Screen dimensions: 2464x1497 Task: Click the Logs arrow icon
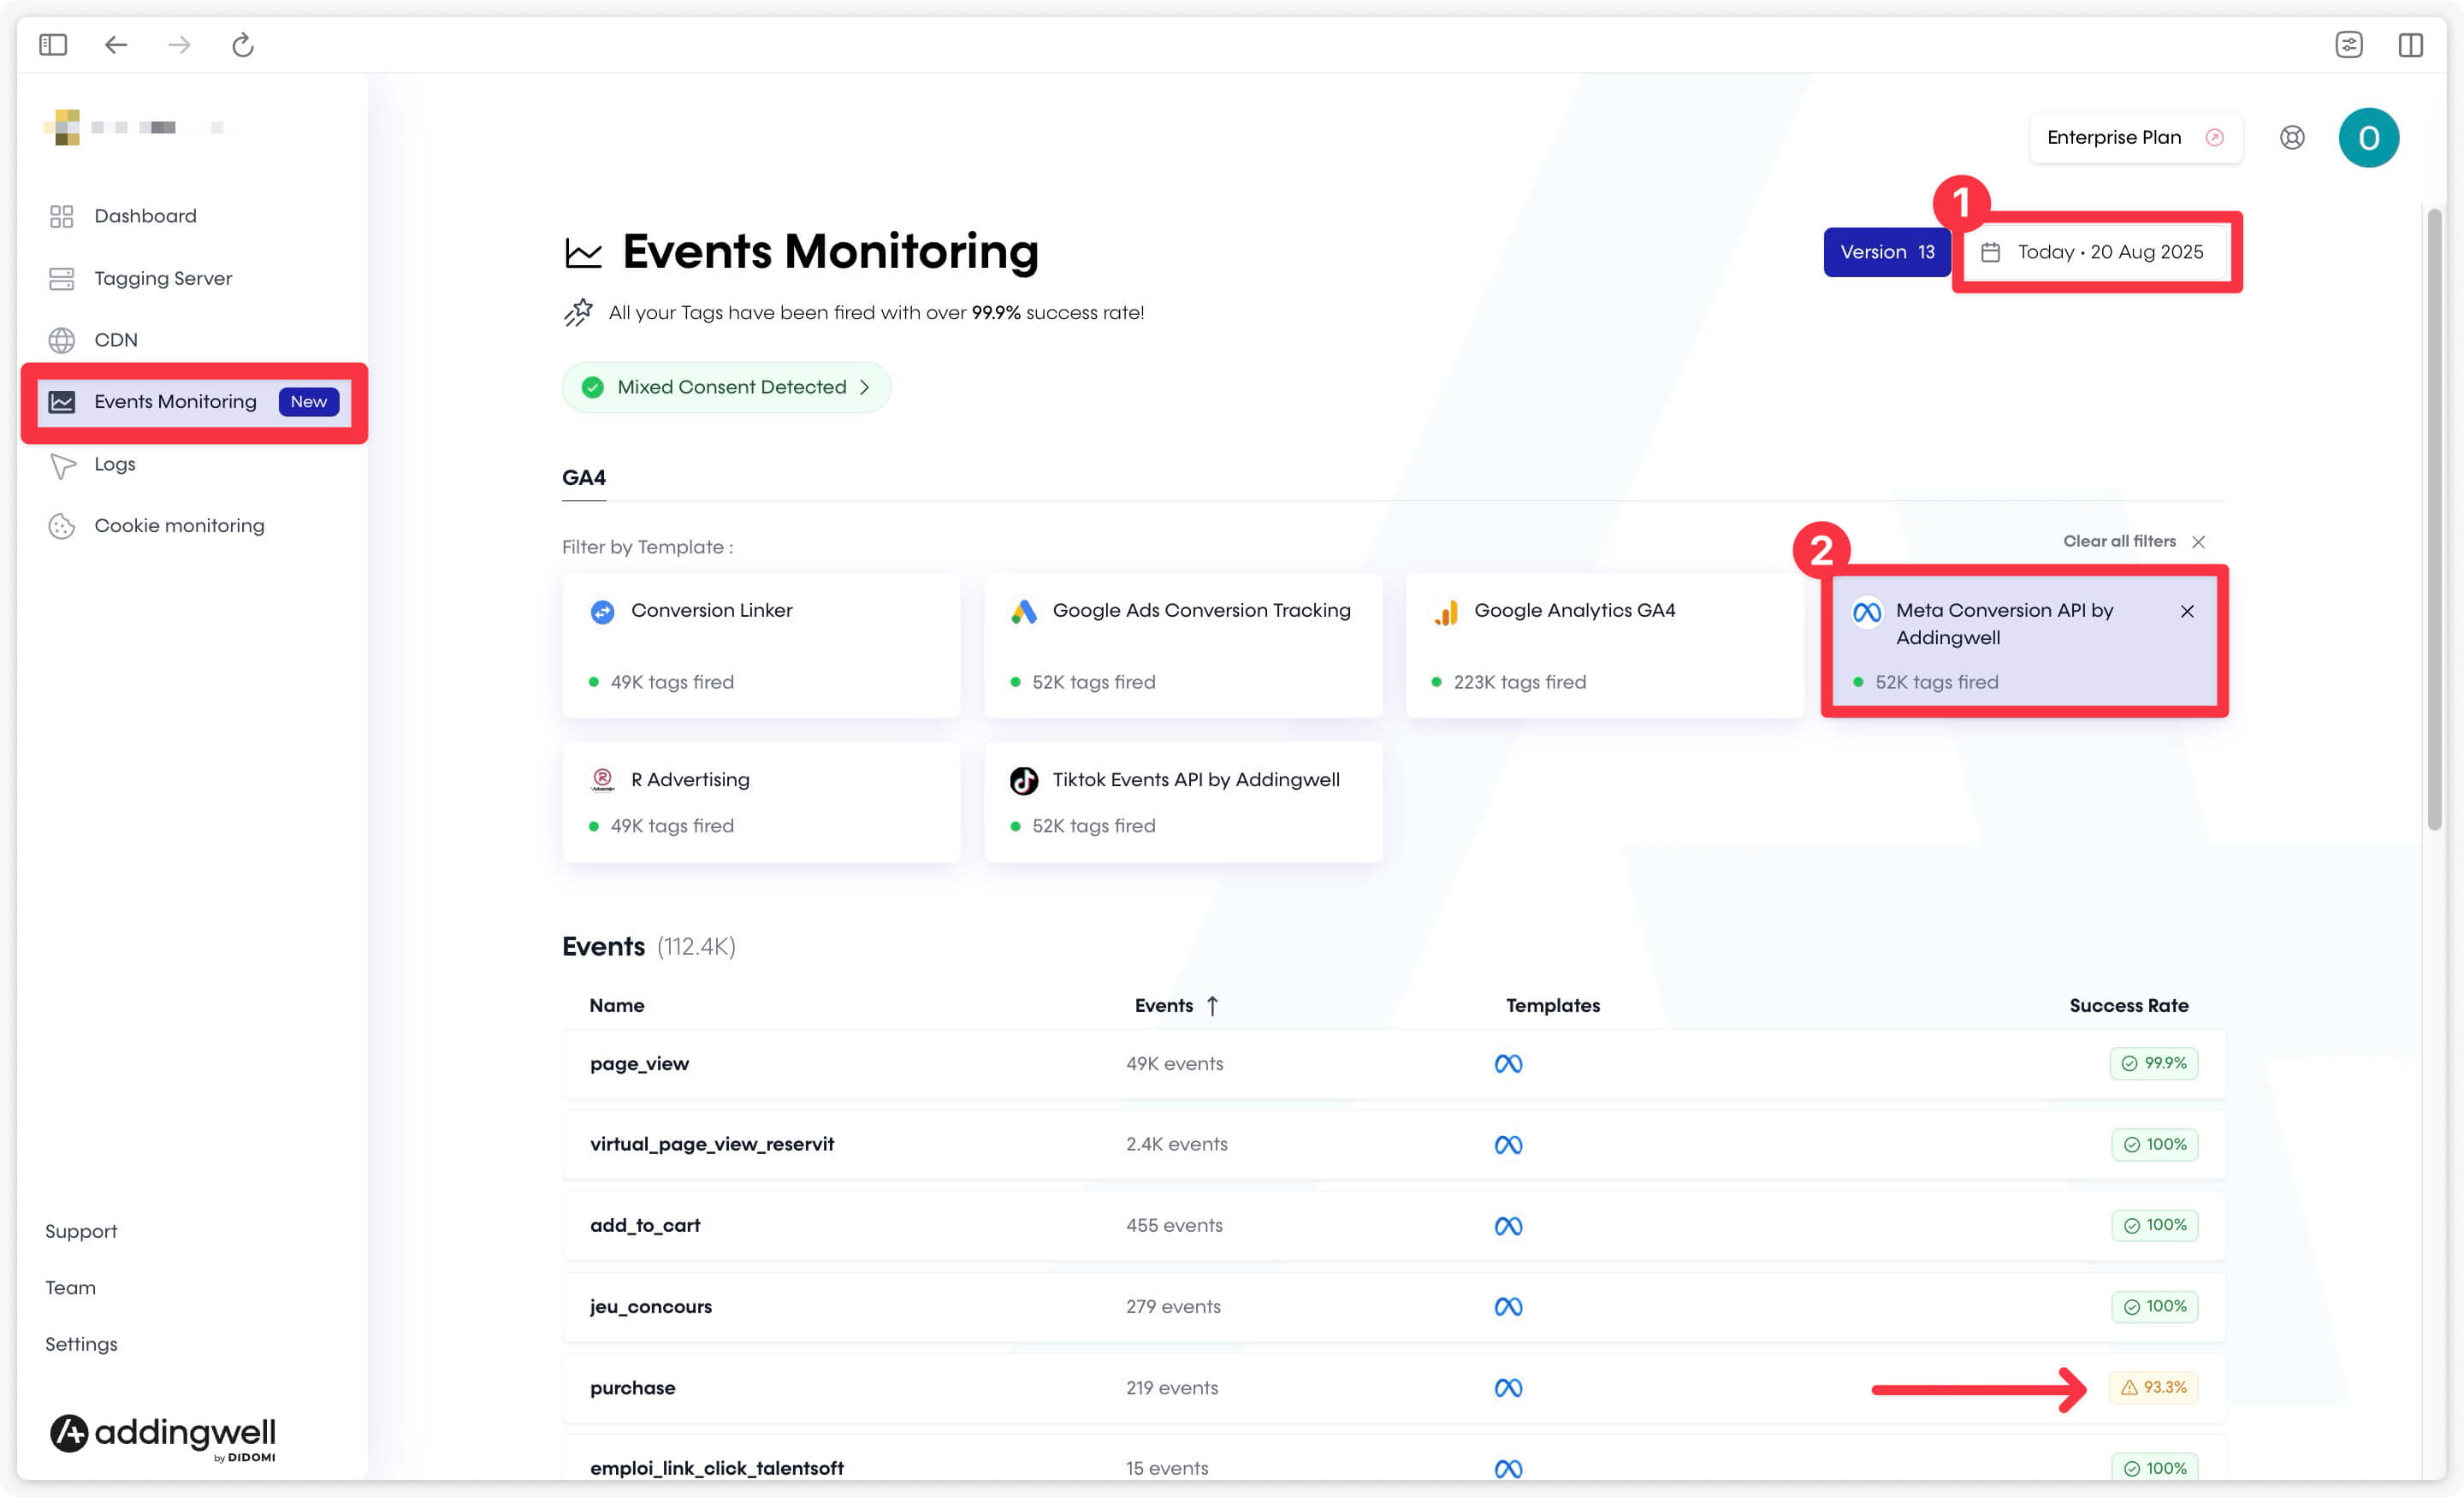tap(62, 465)
